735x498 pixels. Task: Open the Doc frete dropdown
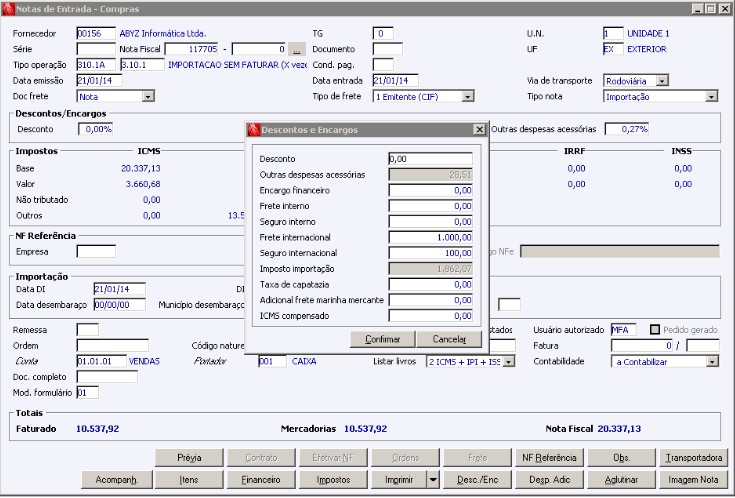[x=148, y=97]
